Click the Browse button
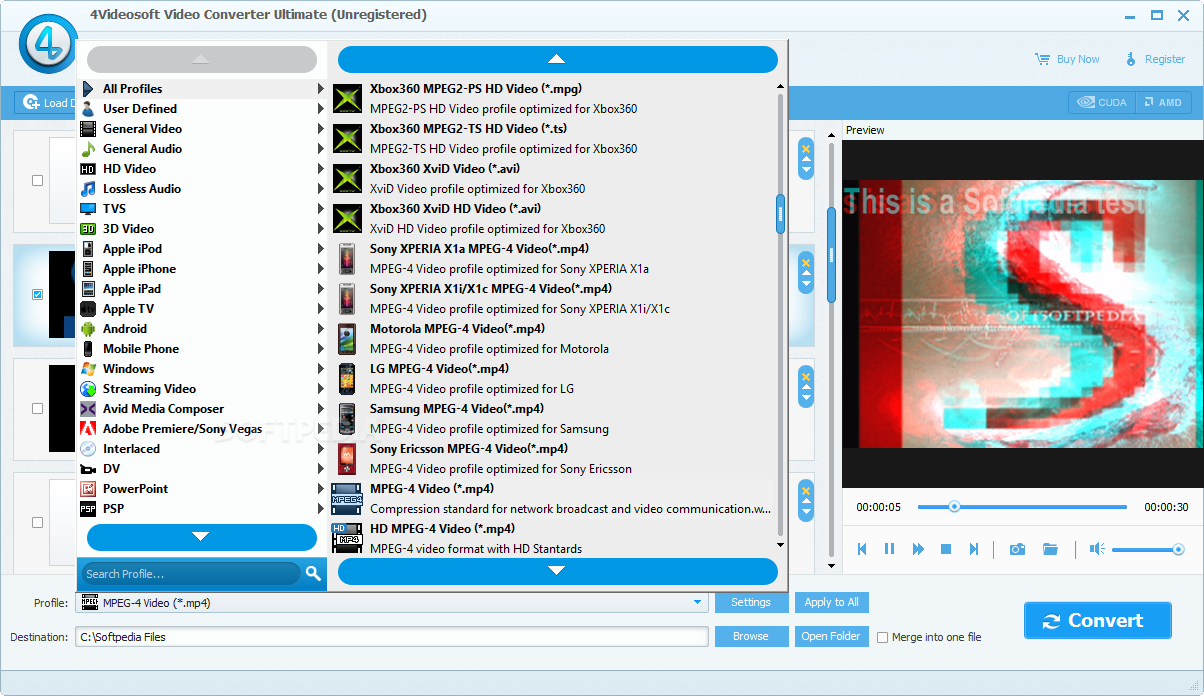 click(x=751, y=637)
